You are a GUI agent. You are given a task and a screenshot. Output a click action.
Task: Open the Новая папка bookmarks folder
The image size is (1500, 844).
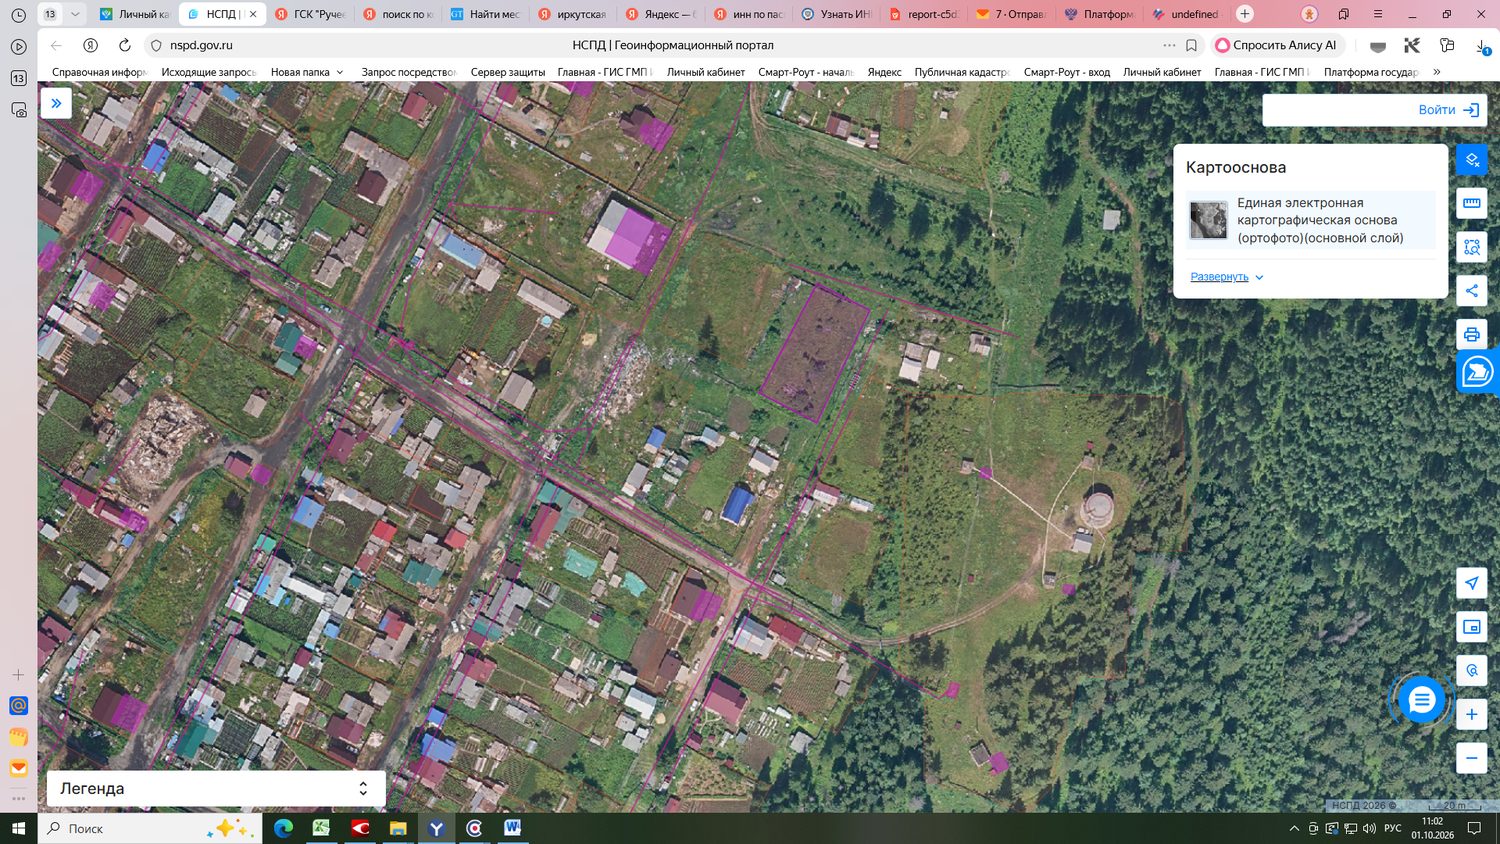click(307, 72)
